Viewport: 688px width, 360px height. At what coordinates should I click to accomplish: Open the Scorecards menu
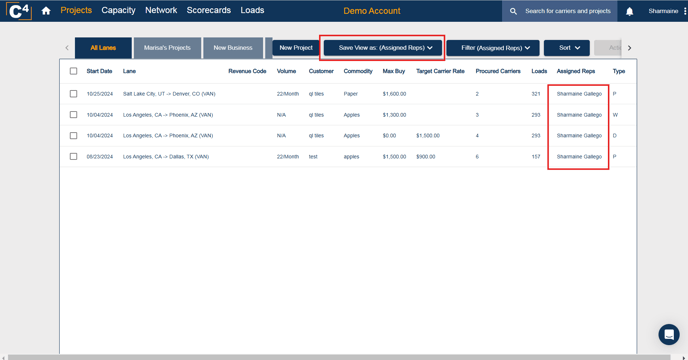(208, 10)
